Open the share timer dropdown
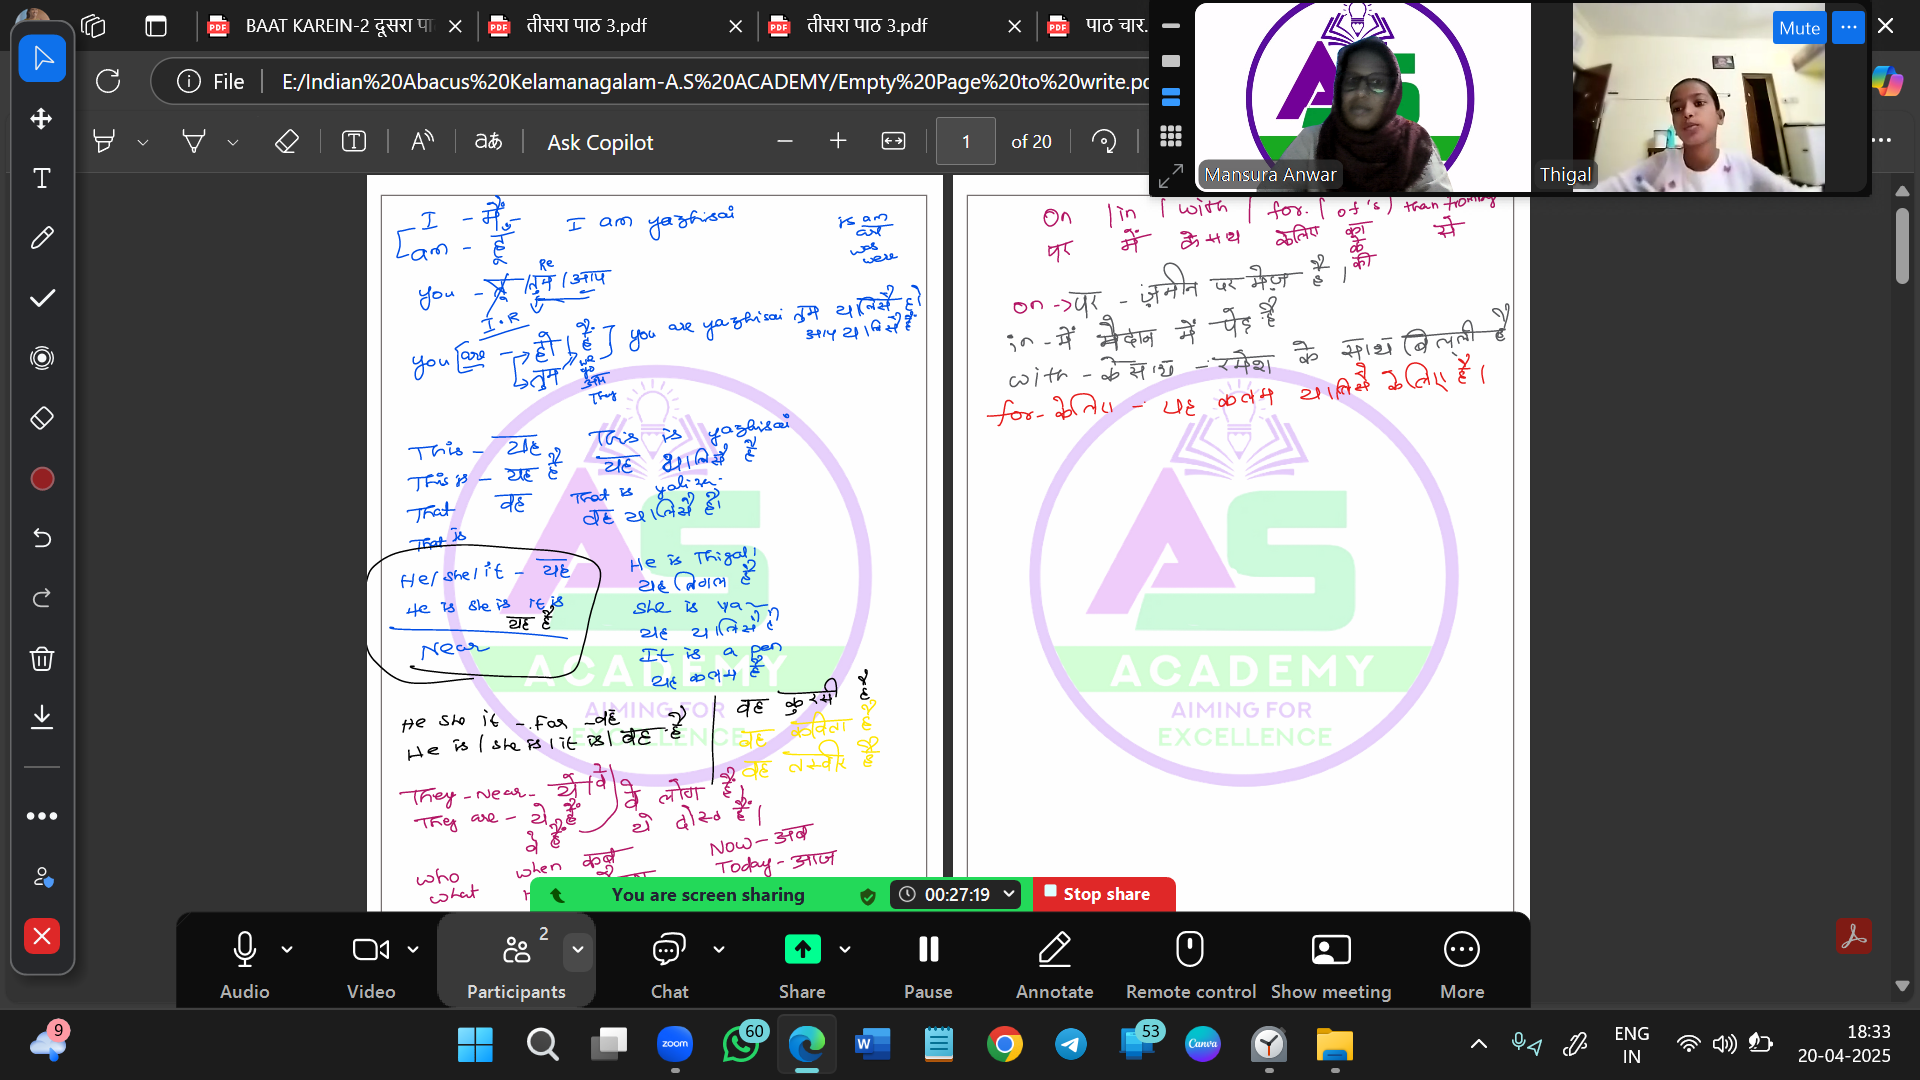Image resolution: width=1920 pixels, height=1080 pixels. [x=1009, y=894]
